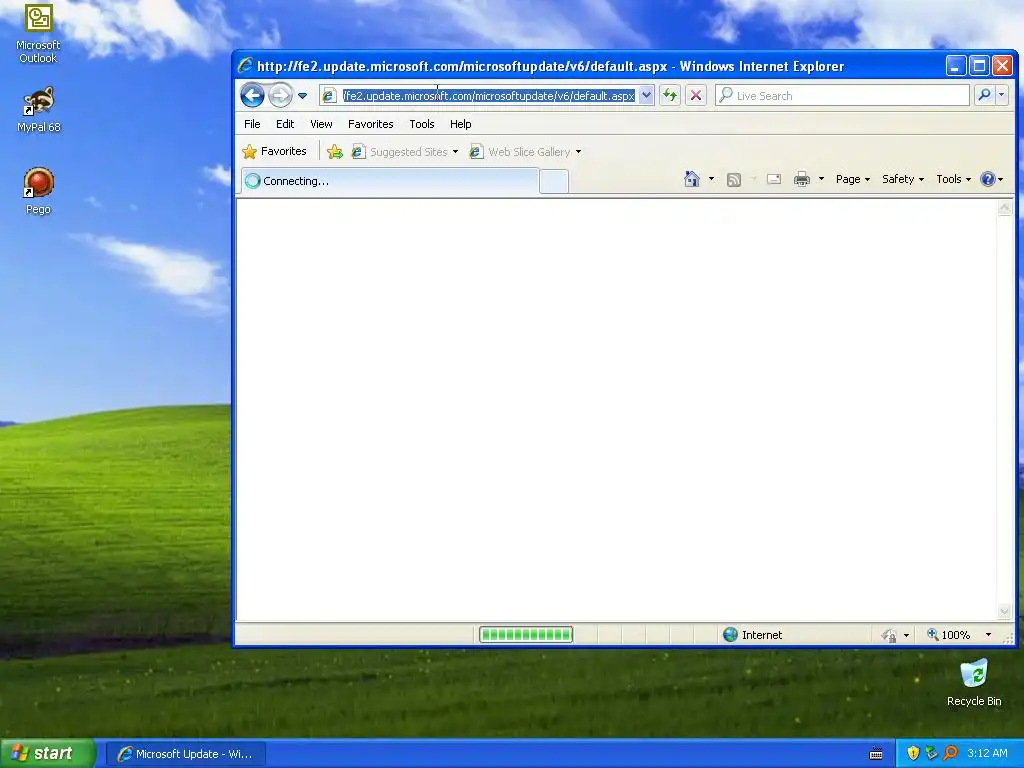Open the Page command bar menu
1024x768 pixels.
tap(853, 179)
